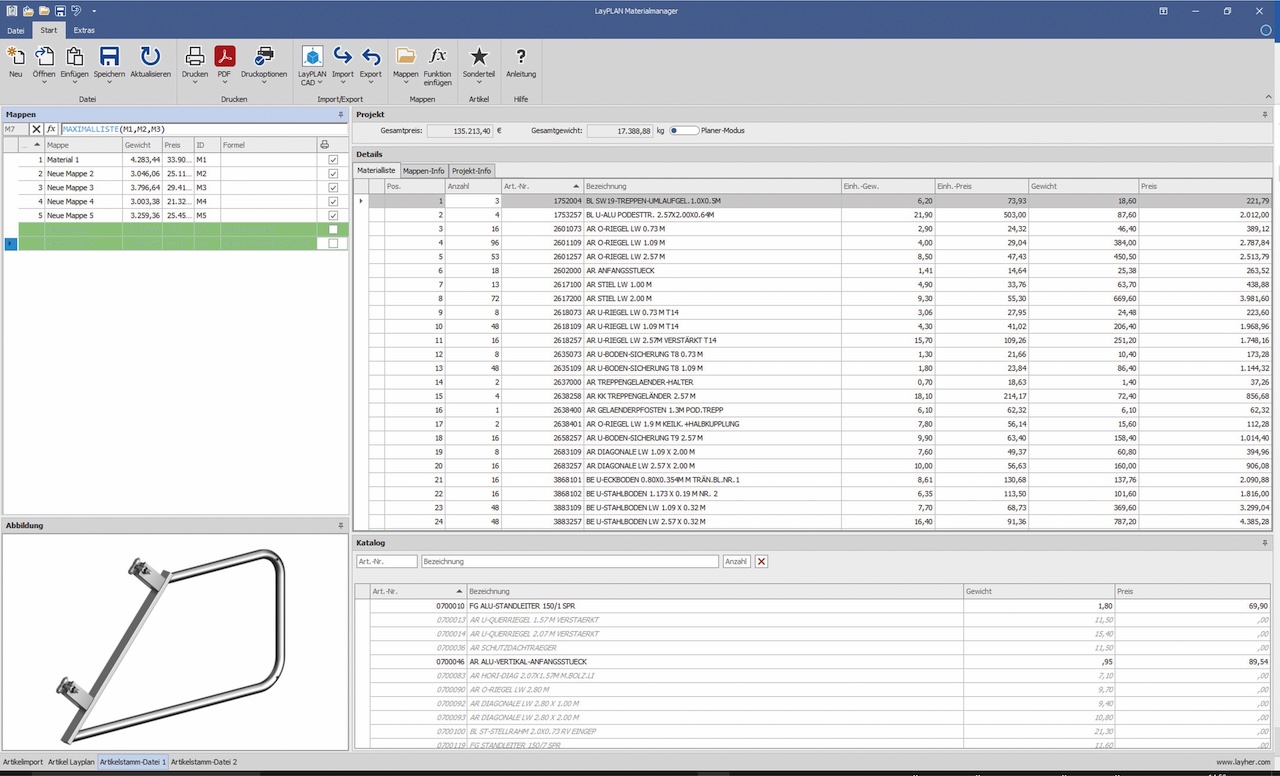Open the Mappen-Info tab
The height and width of the screenshot is (776, 1280).
tap(424, 171)
